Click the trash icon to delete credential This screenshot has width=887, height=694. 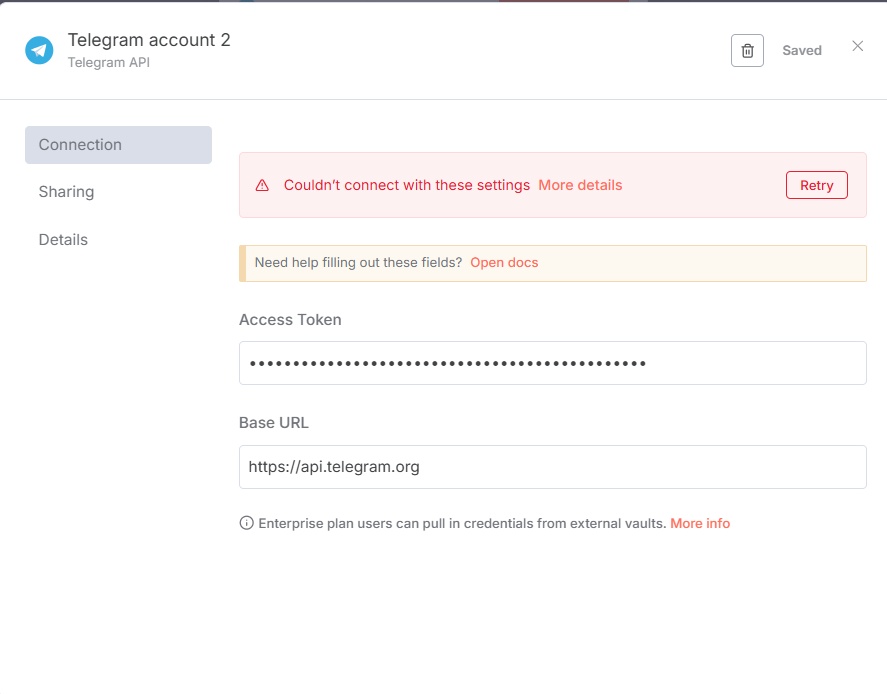click(x=747, y=50)
